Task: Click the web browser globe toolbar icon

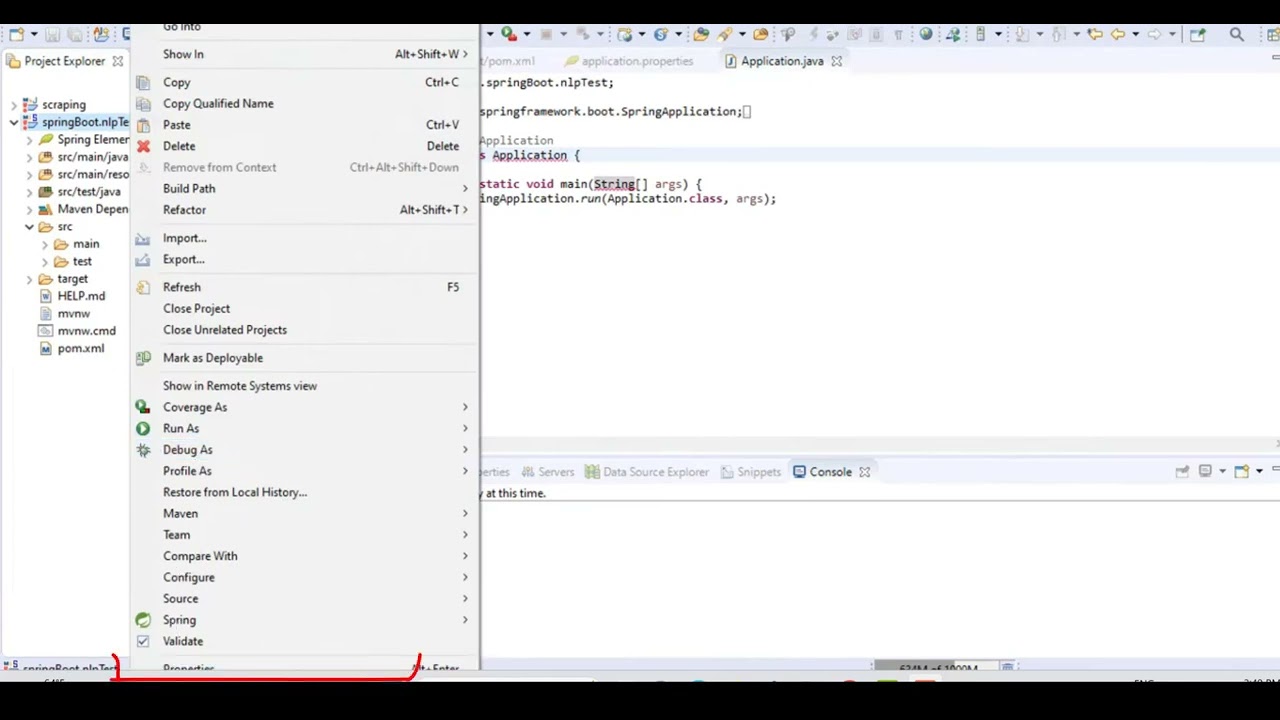Action: tap(926, 34)
